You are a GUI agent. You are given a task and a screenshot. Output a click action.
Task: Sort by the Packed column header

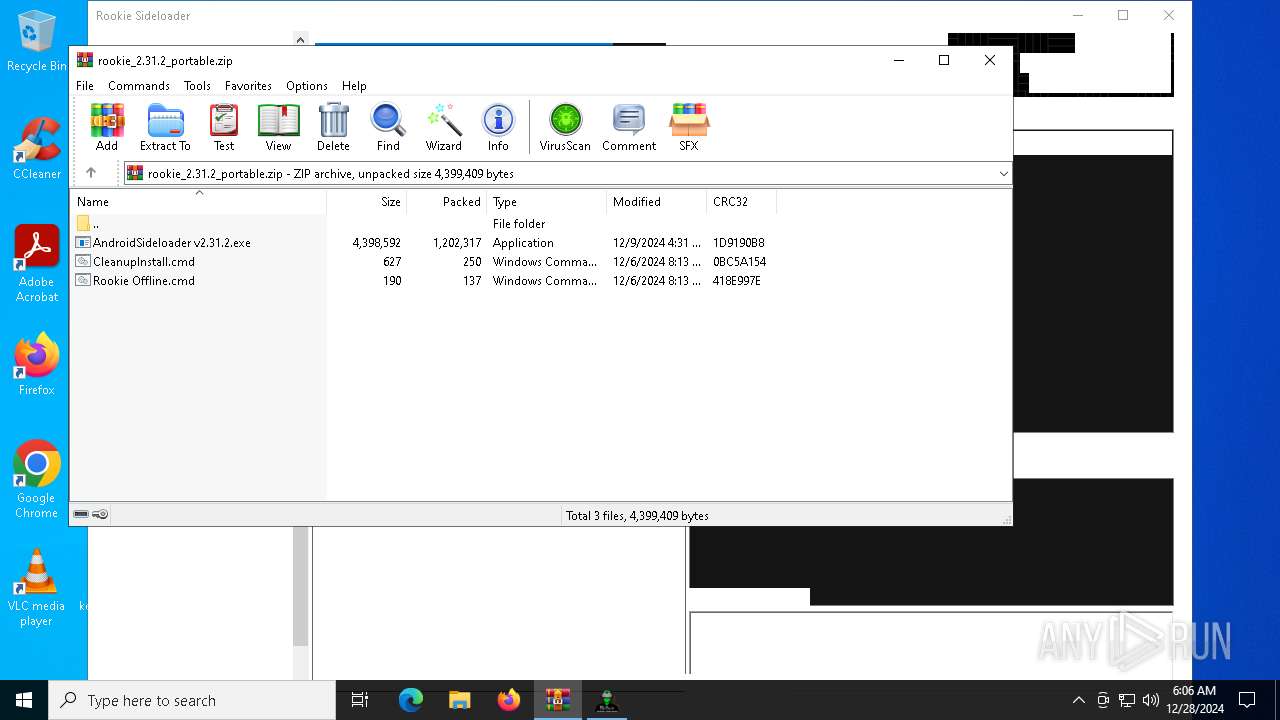446,202
